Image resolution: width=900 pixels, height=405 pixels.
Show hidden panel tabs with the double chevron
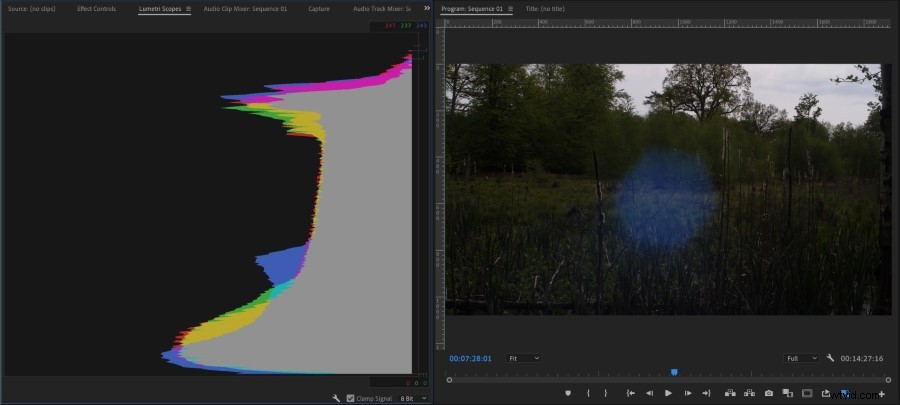click(x=426, y=8)
